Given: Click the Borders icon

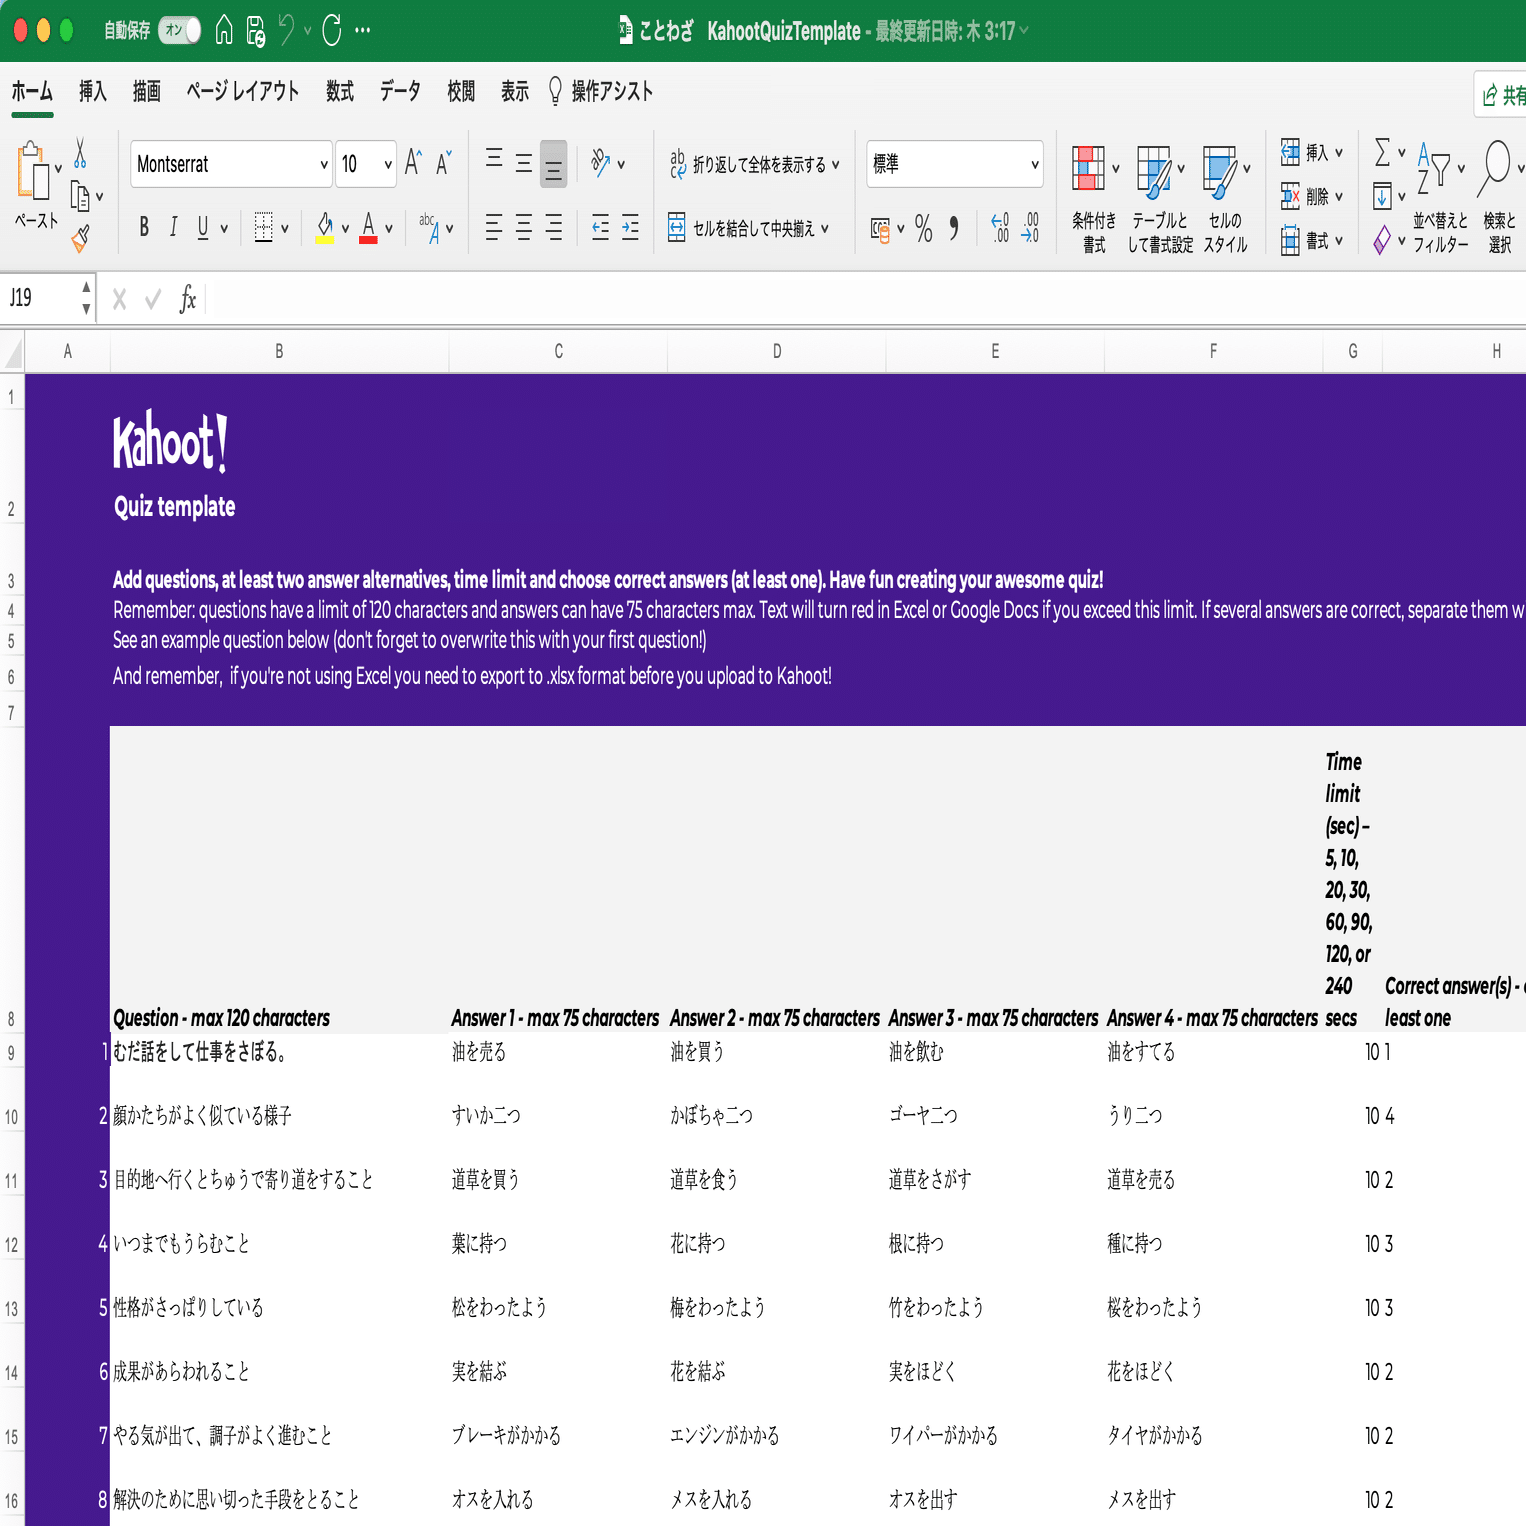Looking at the screenshot, I should pyautogui.click(x=264, y=228).
